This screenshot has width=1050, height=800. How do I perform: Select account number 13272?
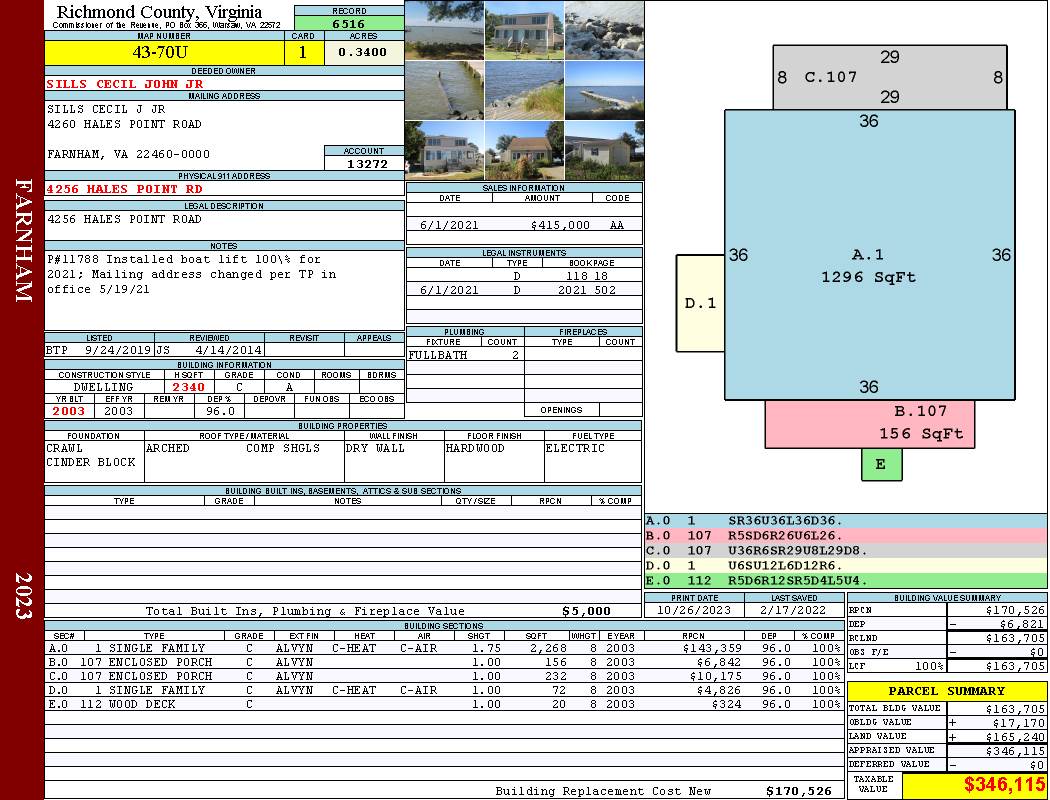coord(364,163)
